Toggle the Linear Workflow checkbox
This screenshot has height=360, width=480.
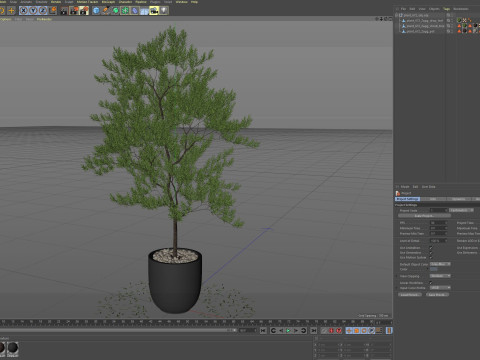tap(431, 283)
